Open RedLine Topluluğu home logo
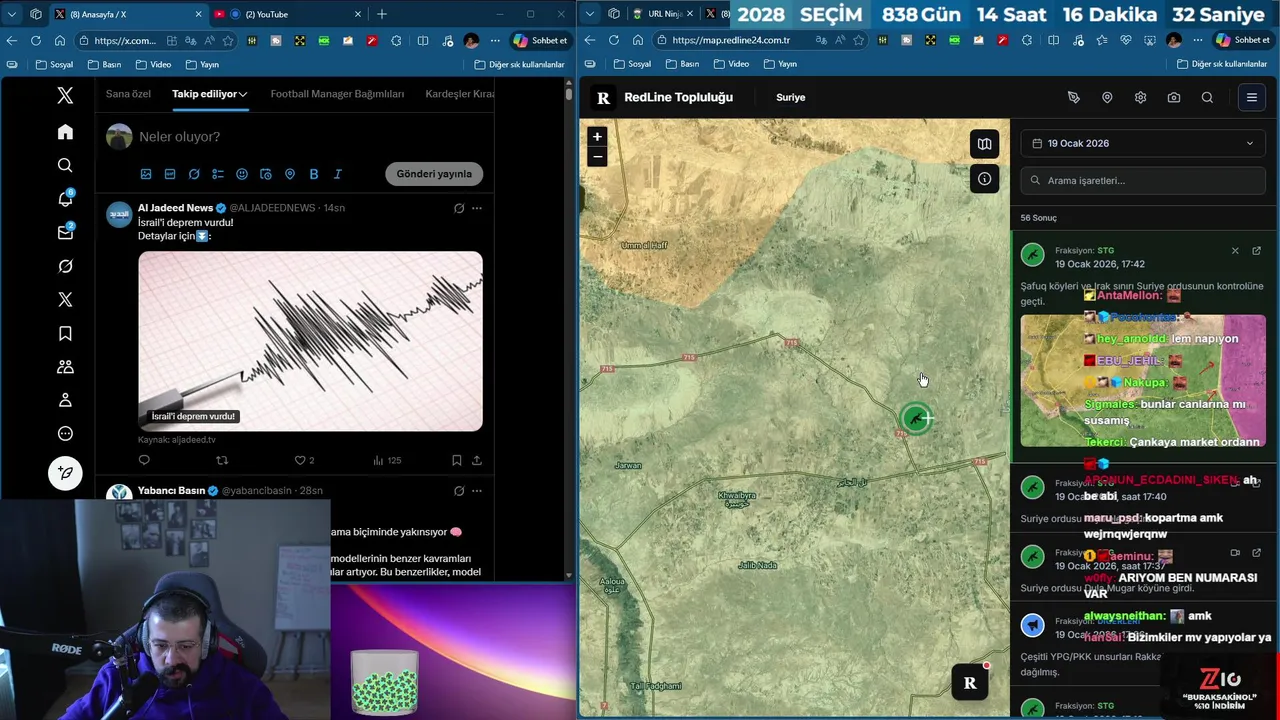 [x=665, y=98]
